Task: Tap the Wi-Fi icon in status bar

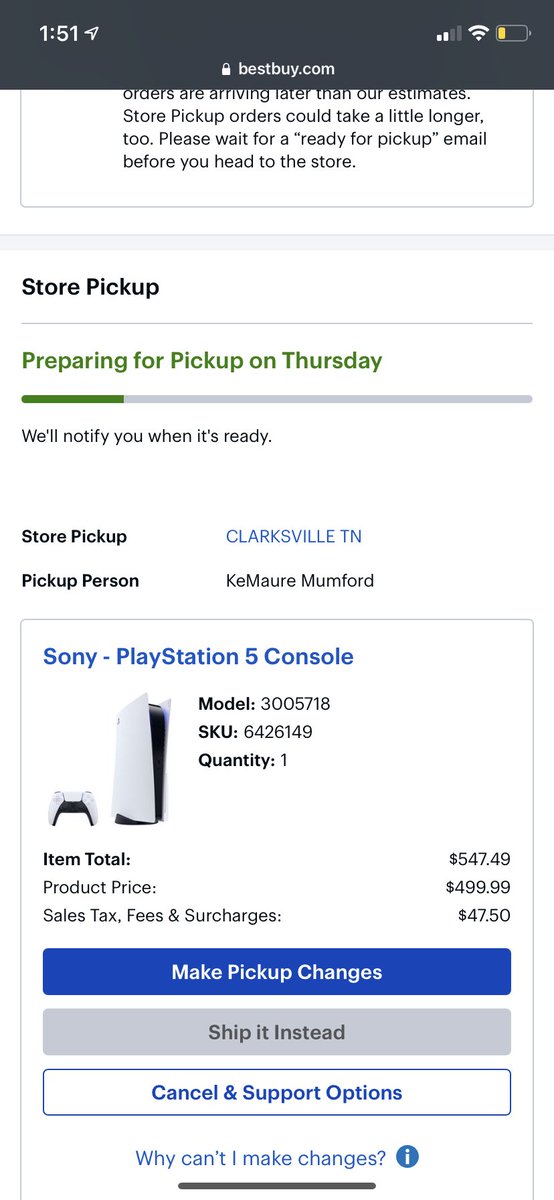Action: point(477,34)
